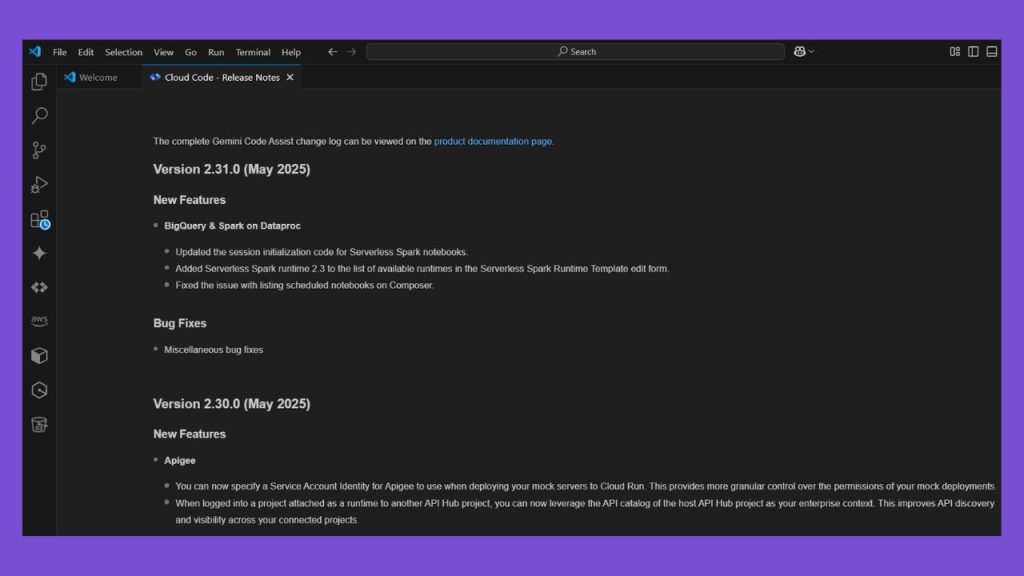Open the Explorer view in activity bar
1024x576 pixels.
coord(39,82)
